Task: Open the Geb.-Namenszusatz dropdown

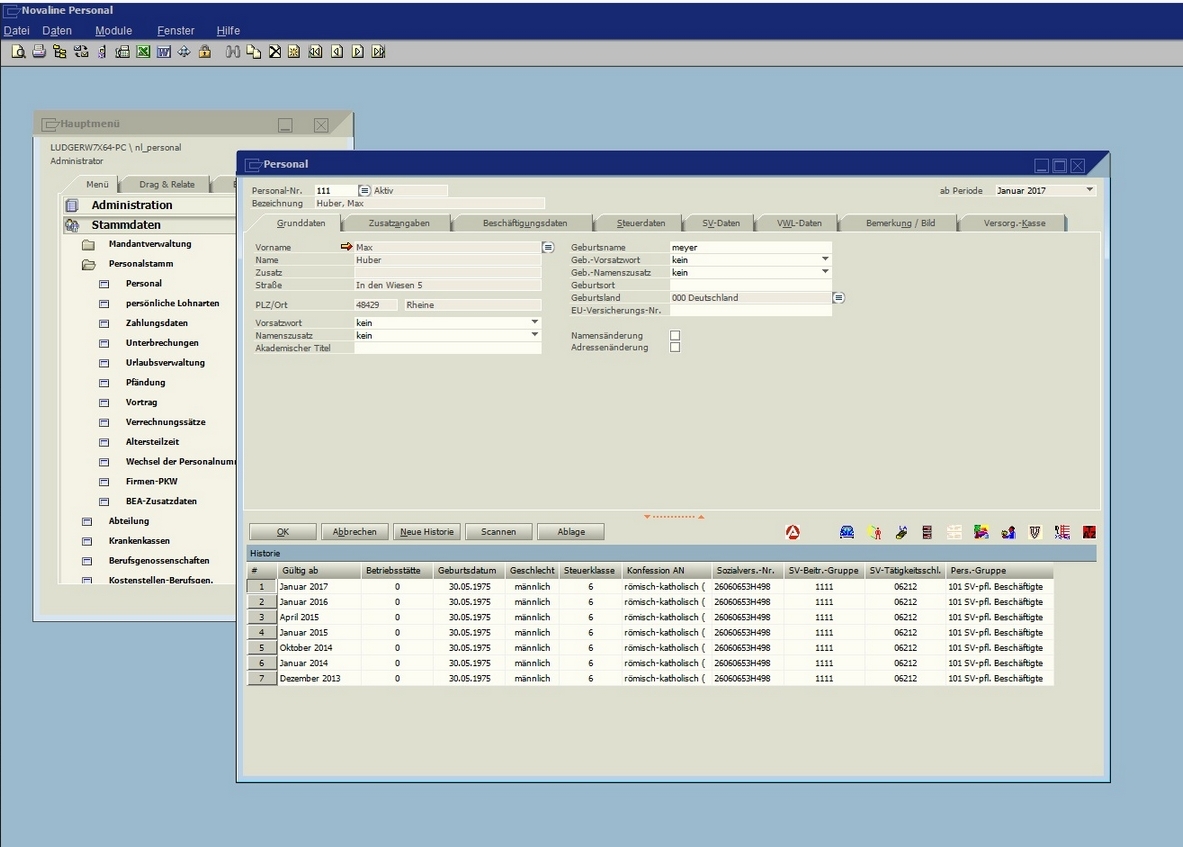Action: click(825, 272)
